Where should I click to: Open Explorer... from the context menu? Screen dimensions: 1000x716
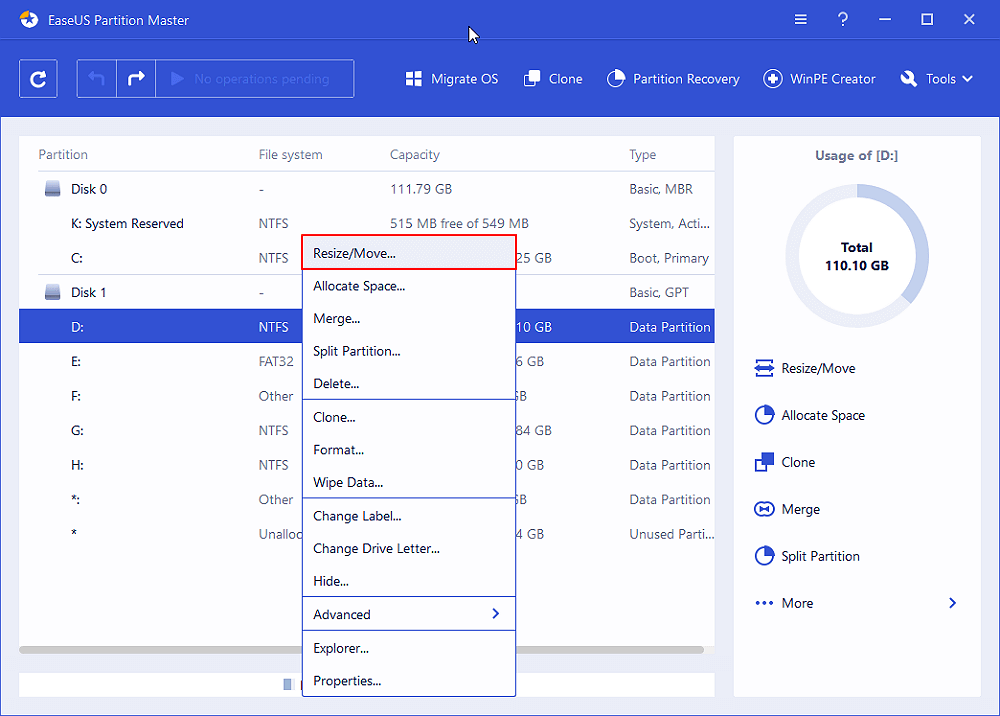coord(409,648)
